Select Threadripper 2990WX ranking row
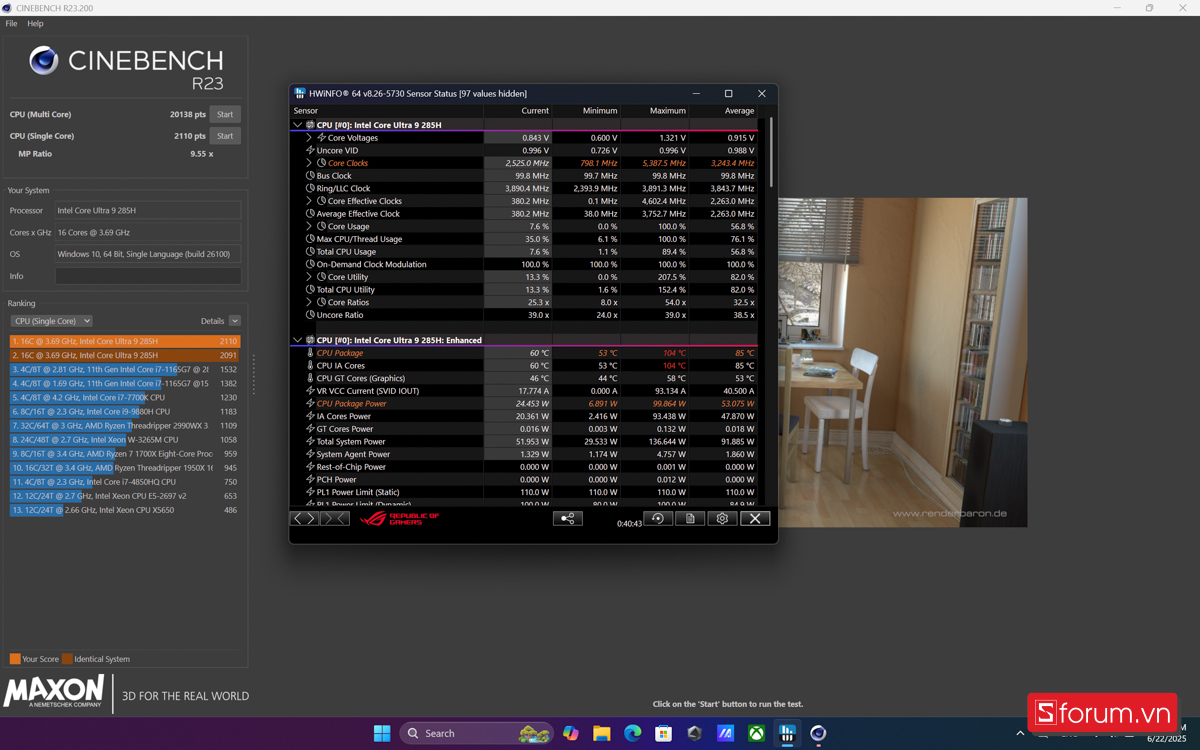Image resolution: width=1200 pixels, height=750 pixels. pyautogui.click(x=125, y=425)
